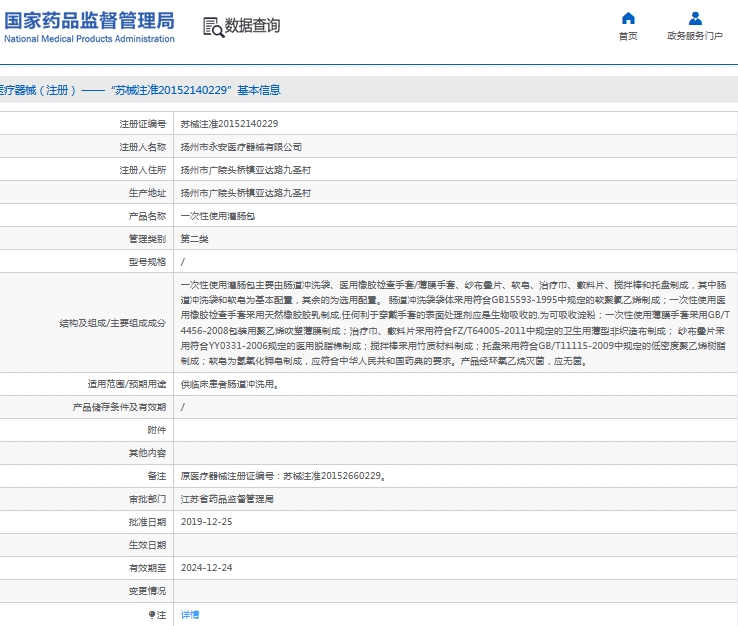This screenshot has height=626, width=738.
Task: Click the remark 原医疗器械注册证编号 text
Action: coord(283,476)
